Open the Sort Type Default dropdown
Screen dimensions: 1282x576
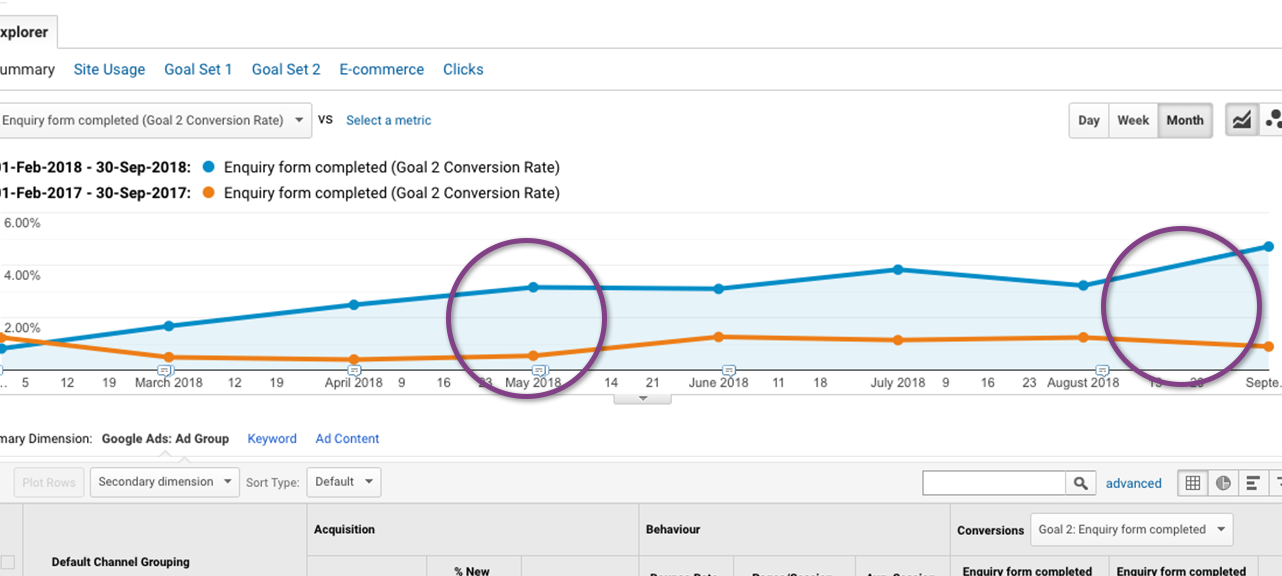click(x=343, y=482)
